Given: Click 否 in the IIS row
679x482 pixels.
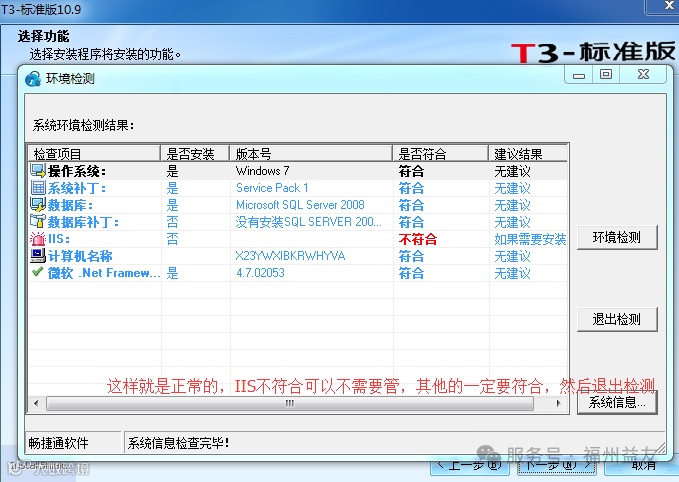Looking at the screenshot, I should click(x=172, y=239).
